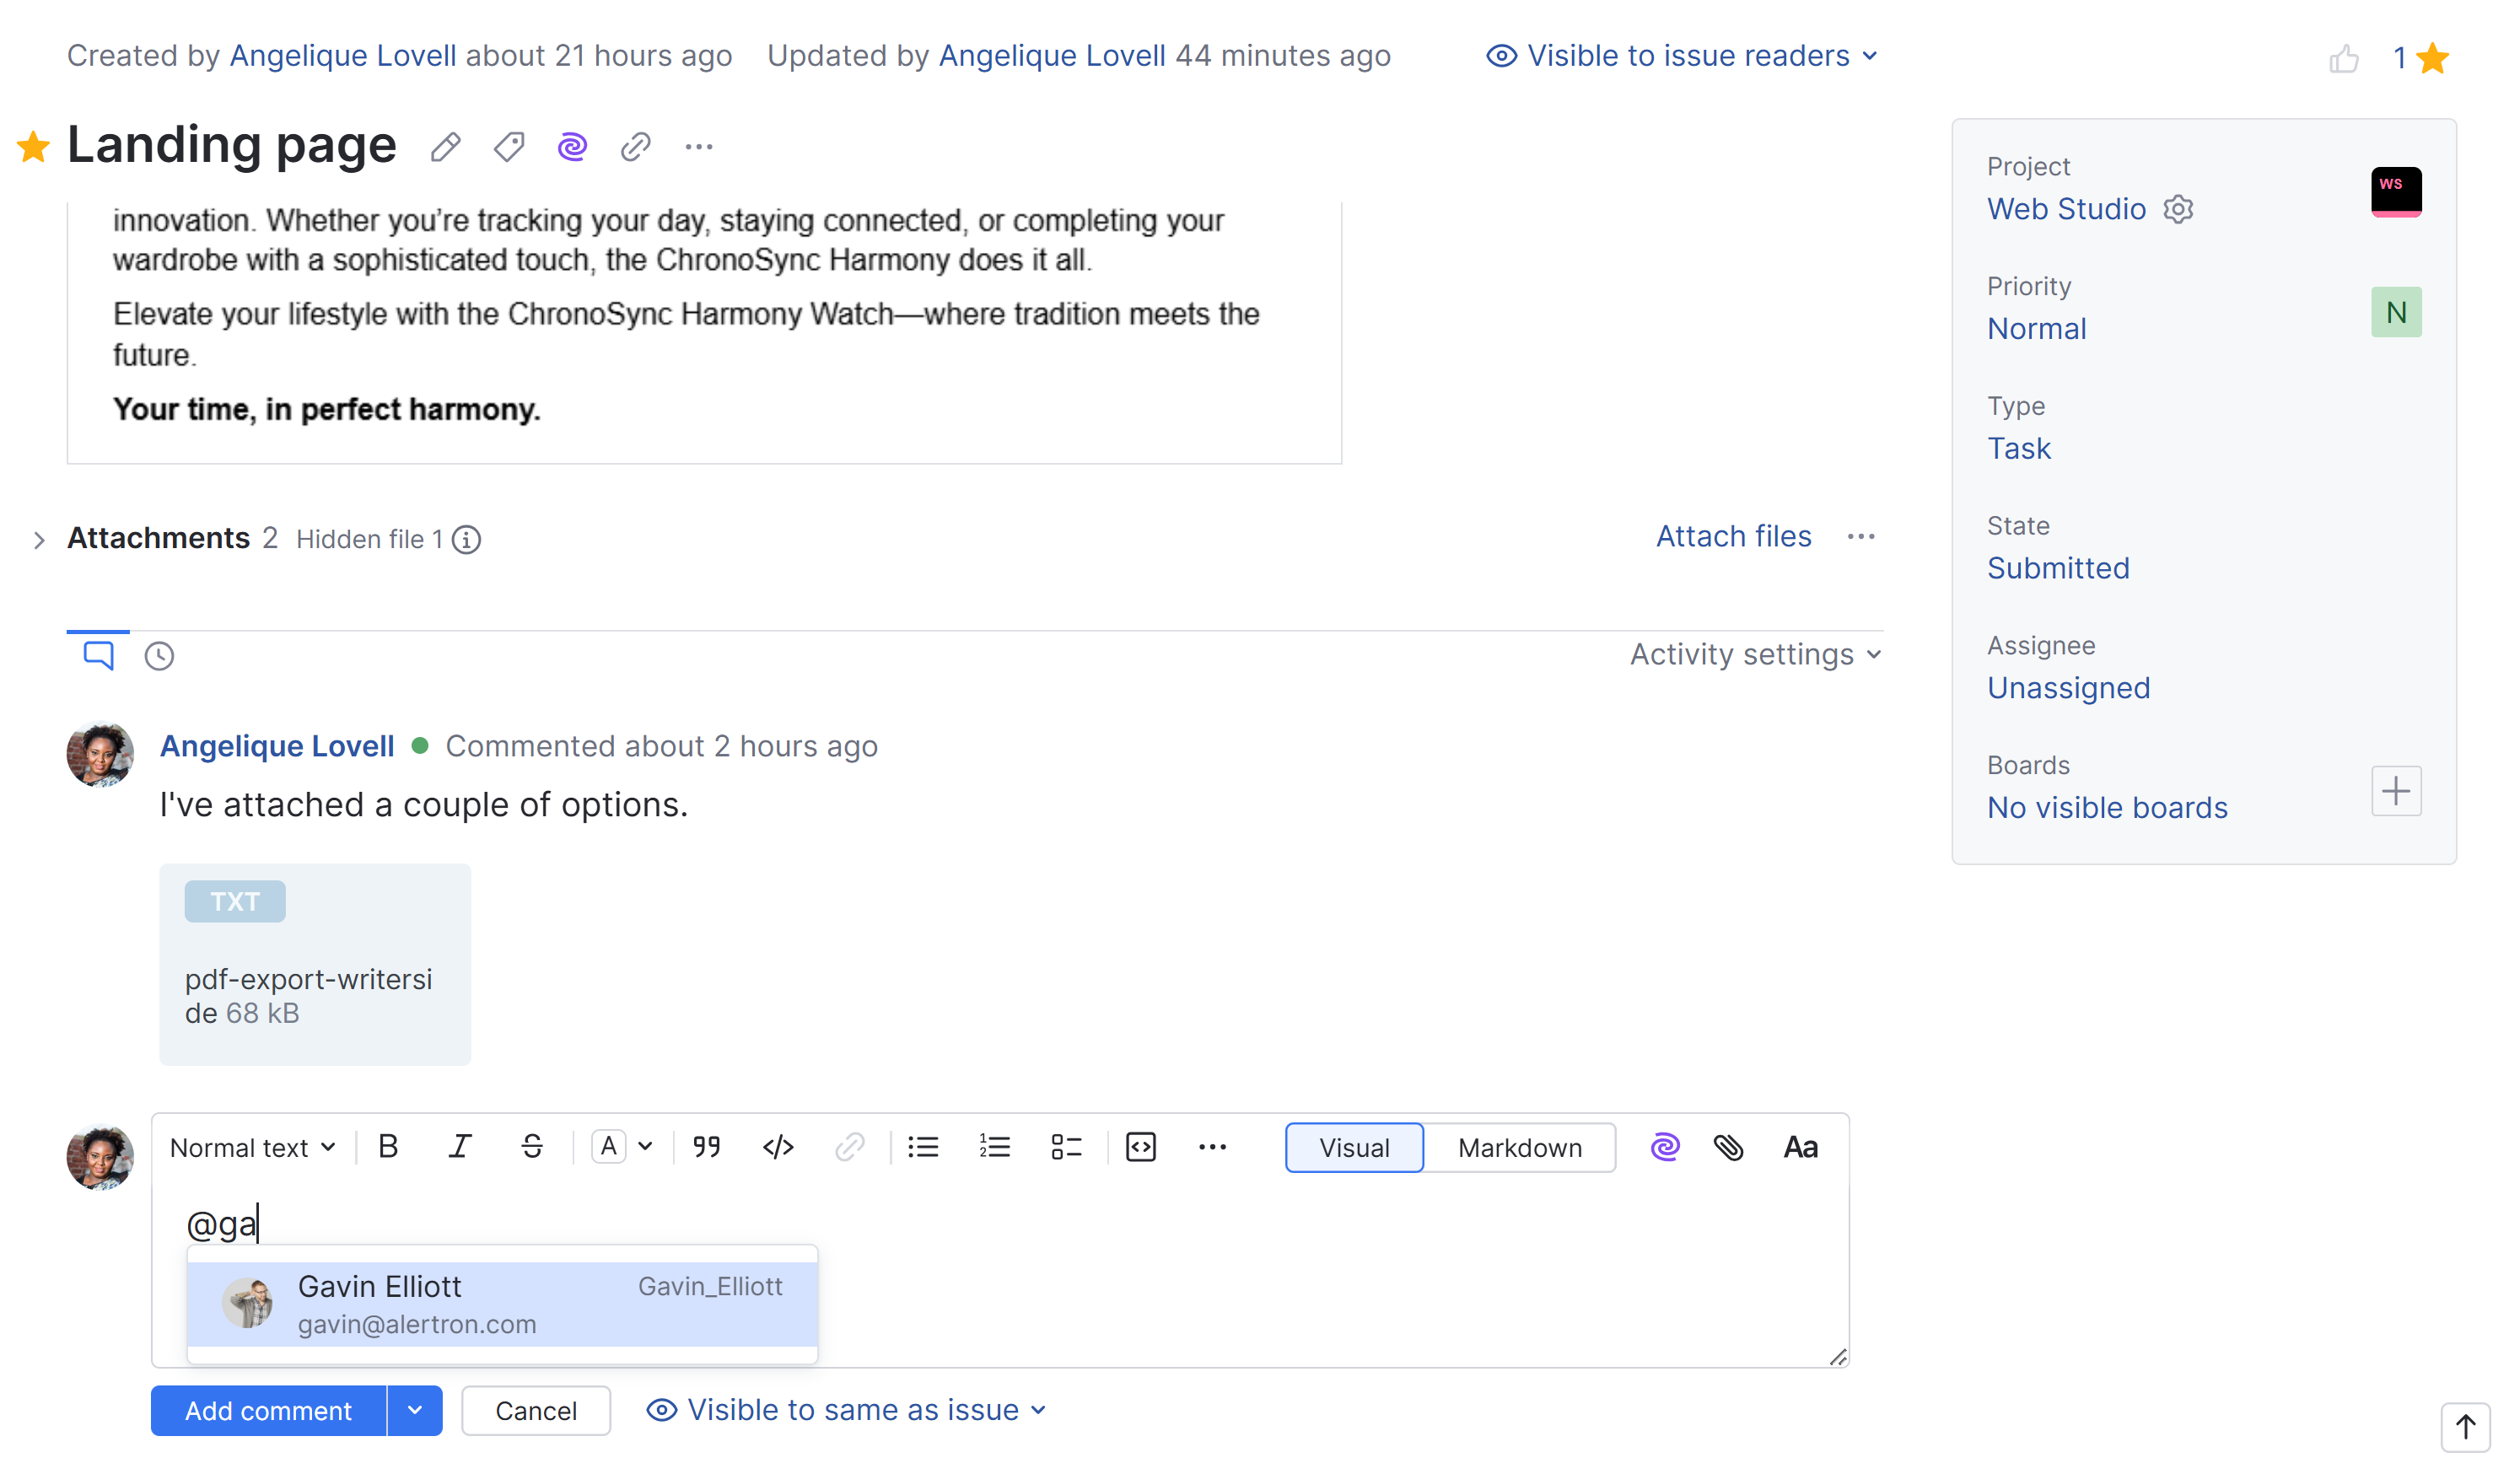The height and width of the screenshot is (1474, 2520).
Task: Insert a quote block in the comment
Action: 707,1147
